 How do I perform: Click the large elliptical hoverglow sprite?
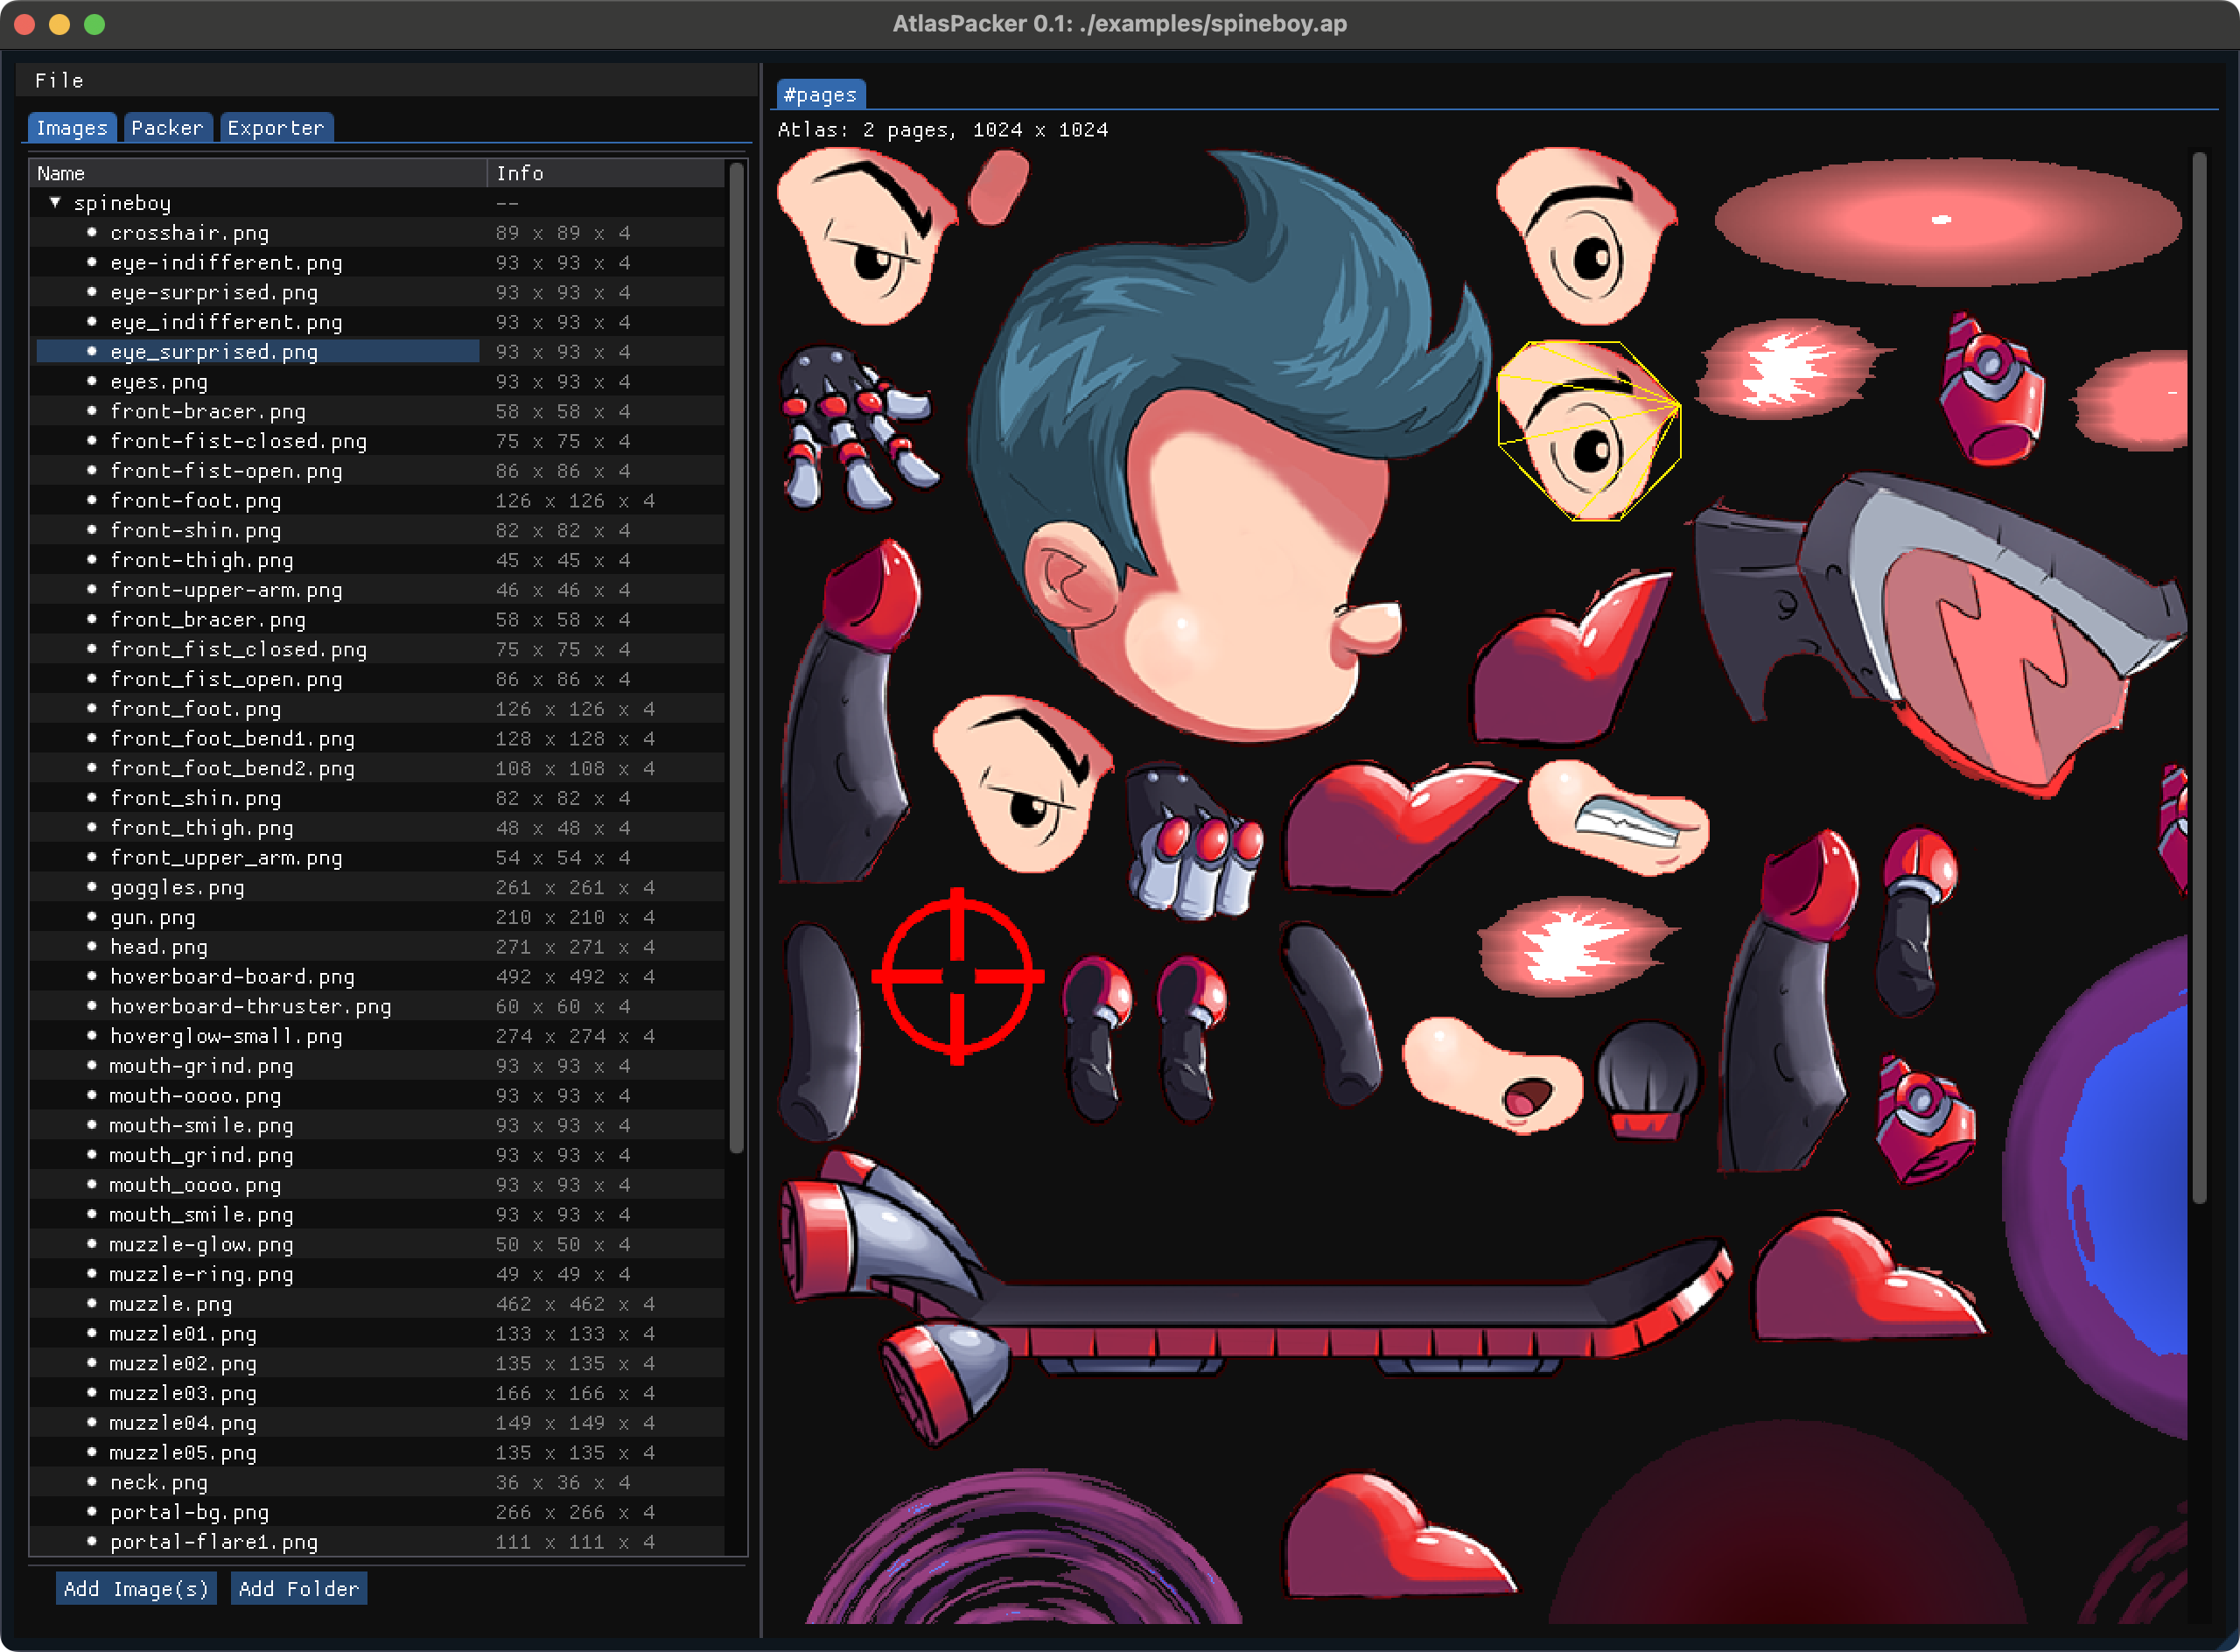click(x=1948, y=221)
